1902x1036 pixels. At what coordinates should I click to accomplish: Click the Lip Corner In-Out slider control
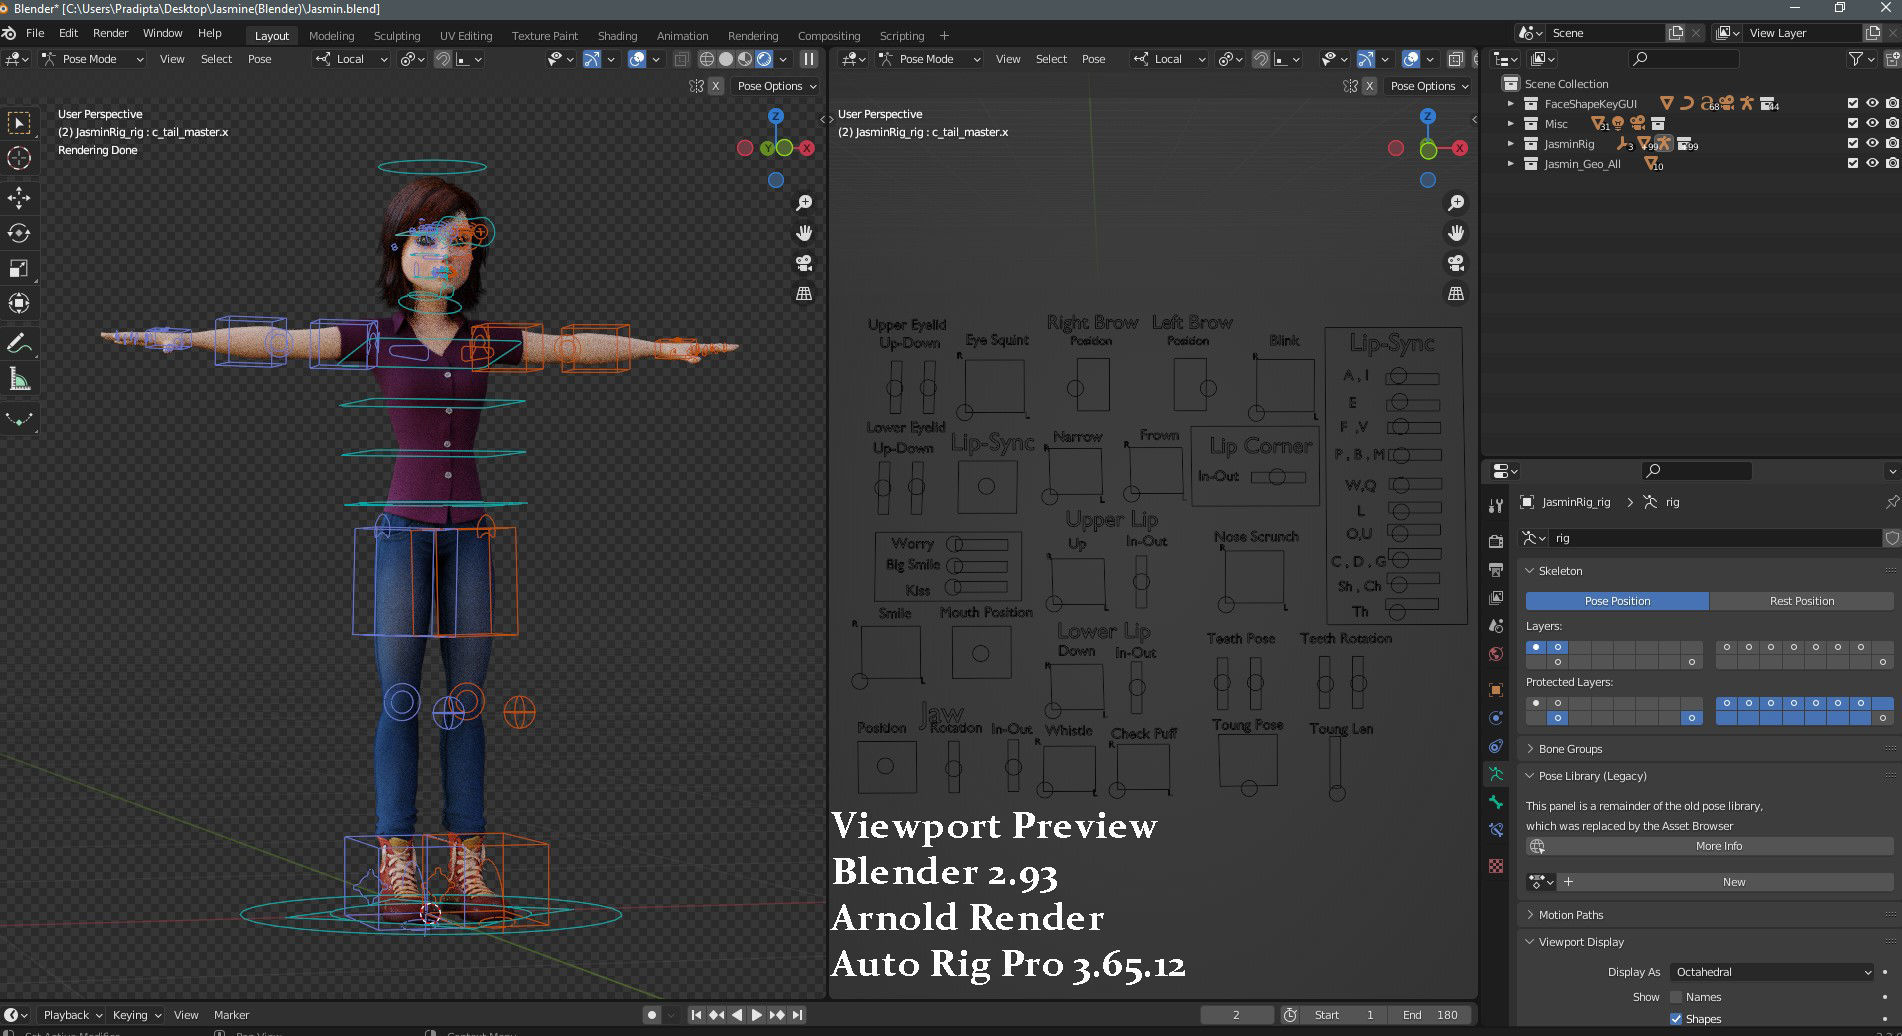coord(1276,477)
